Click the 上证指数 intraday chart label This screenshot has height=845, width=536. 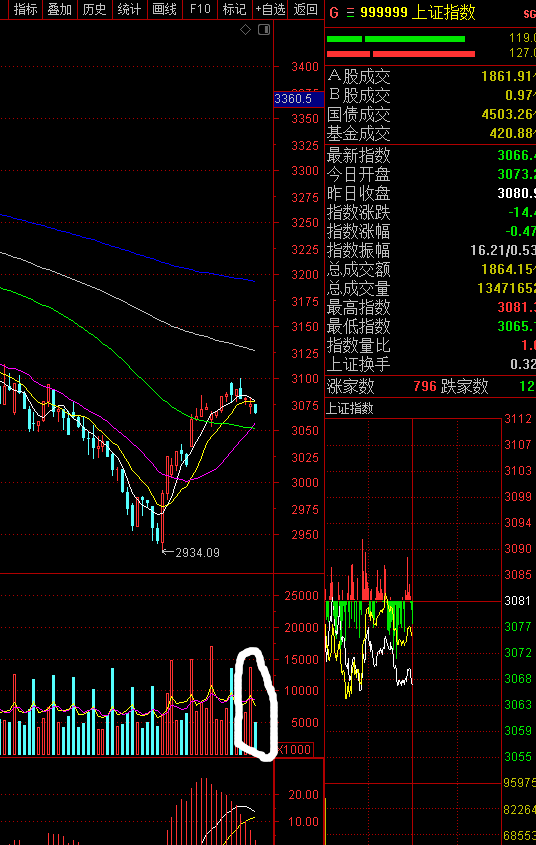[350, 408]
